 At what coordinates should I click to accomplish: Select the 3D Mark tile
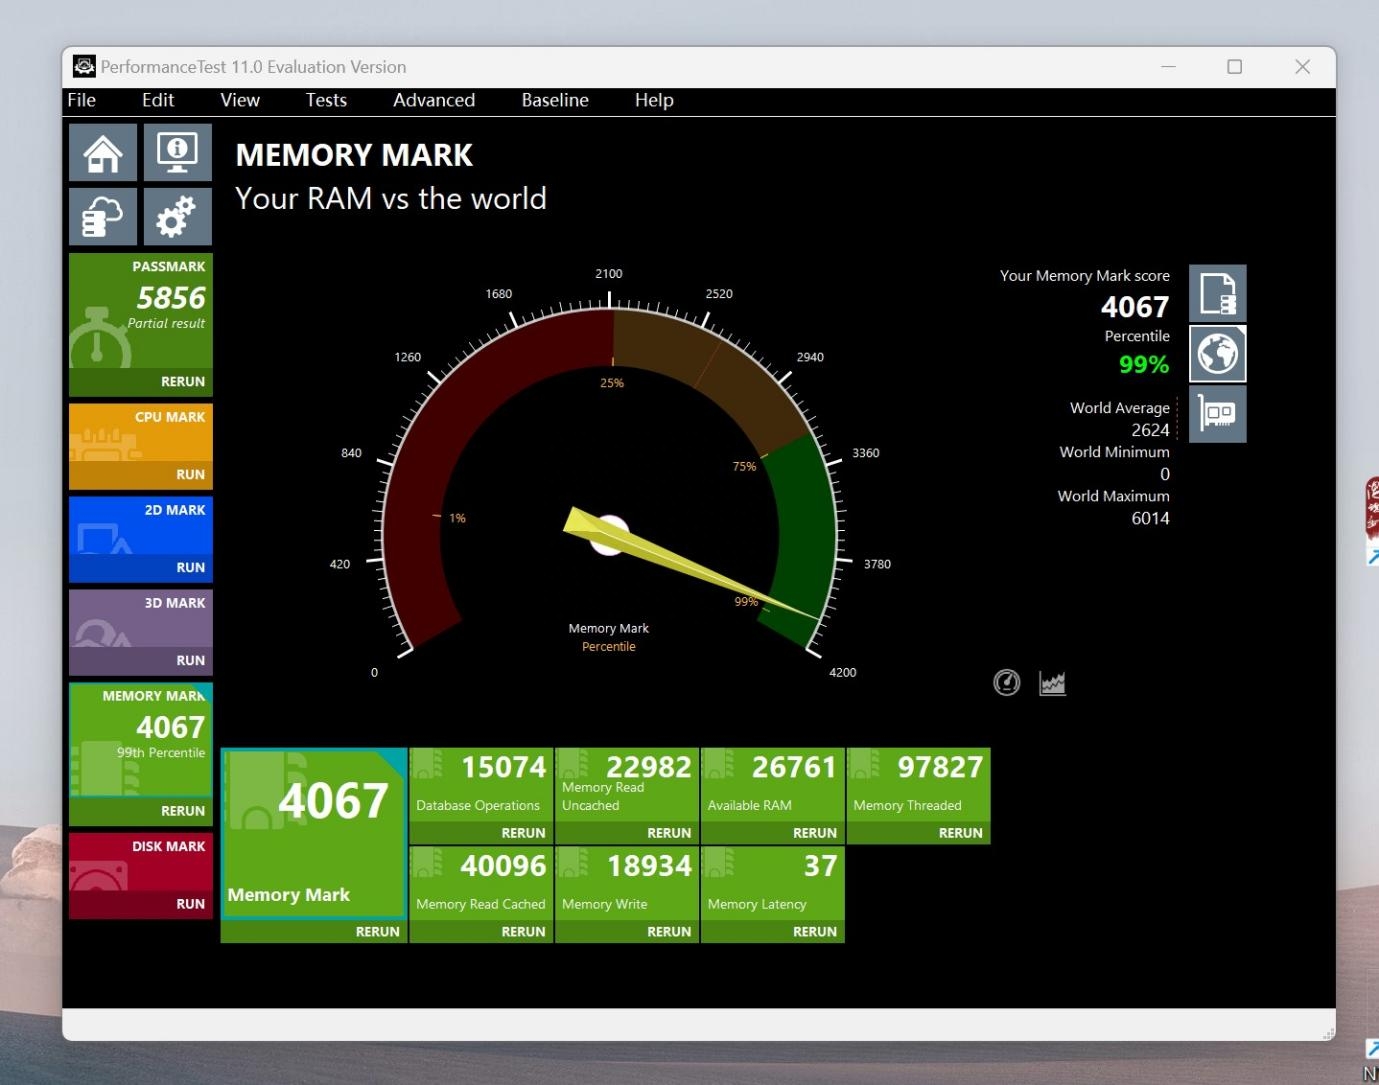[x=141, y=618]
